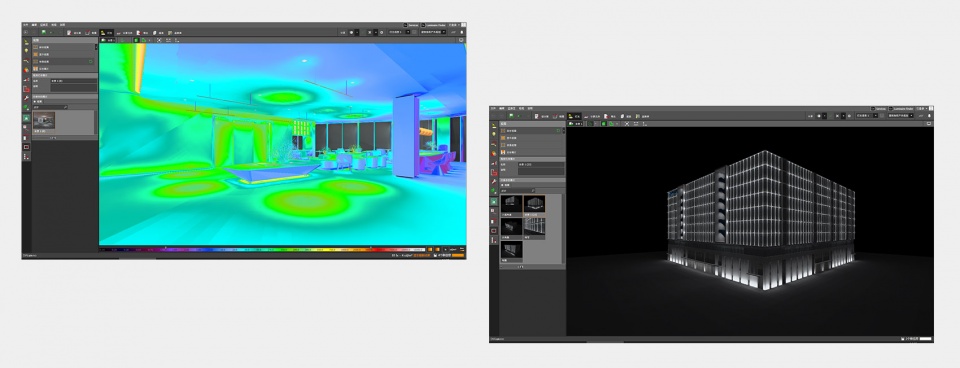This screenshot has width=960, height=368.
Task: Toggle green checkbox on third view row, false-color window
Action: coord(91,61)
